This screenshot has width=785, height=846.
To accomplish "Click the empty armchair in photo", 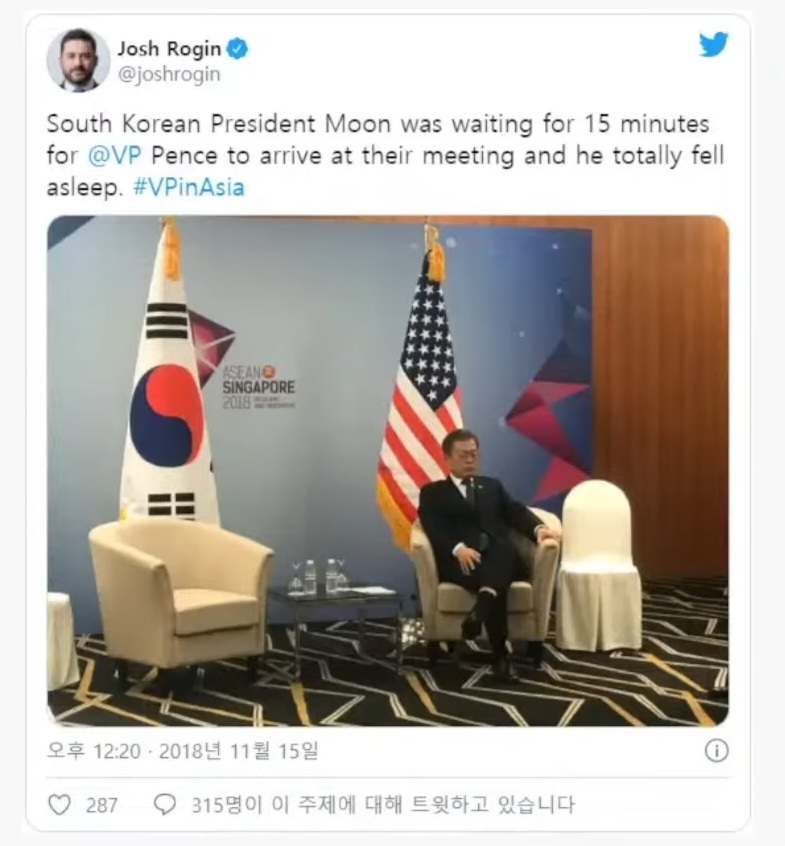I will (181, 591).
